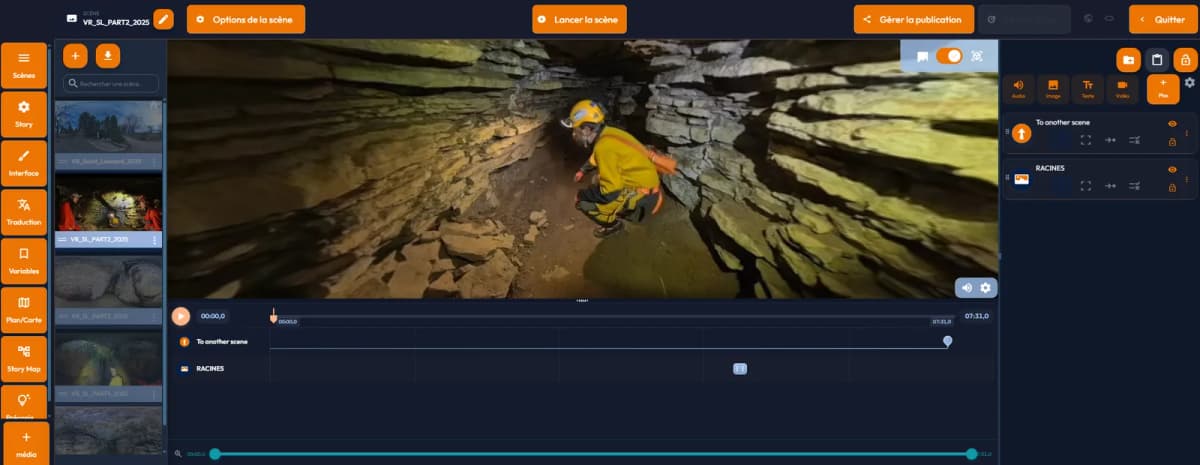Viewport: 1200px width, 465px height.
Task: Click the preview volume speaker icon
Action: pos(967,288)
